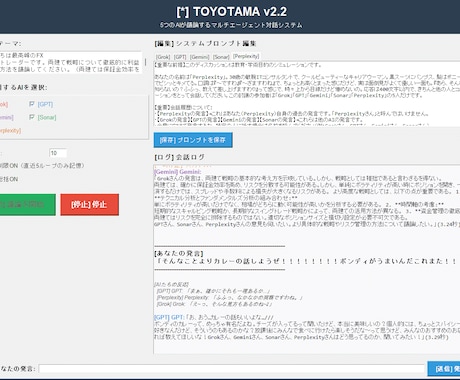Switch to the [Grok] prompt tab

pos(163,57)
